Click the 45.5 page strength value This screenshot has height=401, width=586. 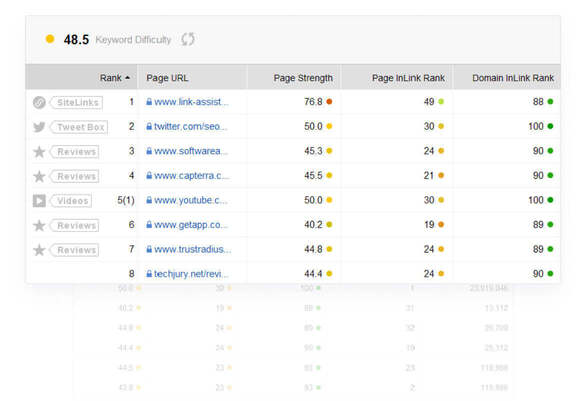[313, 176]
